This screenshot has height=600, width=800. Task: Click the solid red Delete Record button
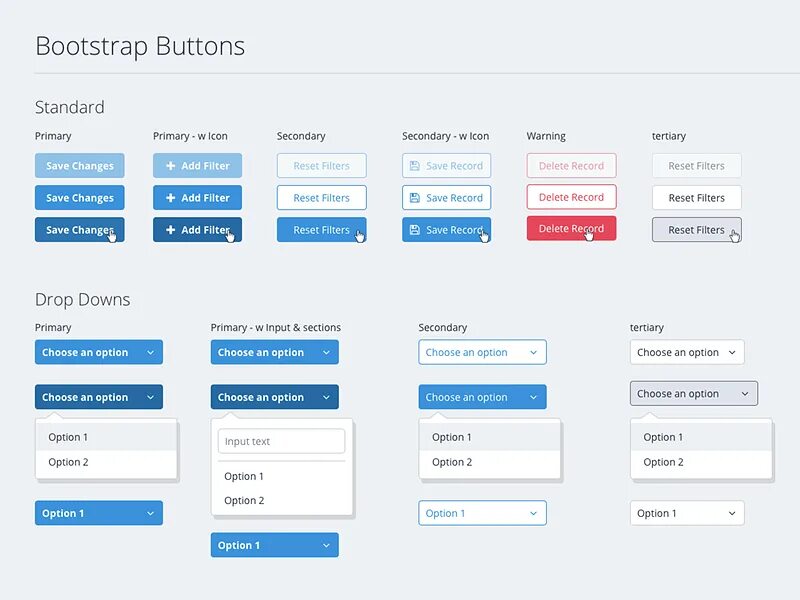point(571,229)
